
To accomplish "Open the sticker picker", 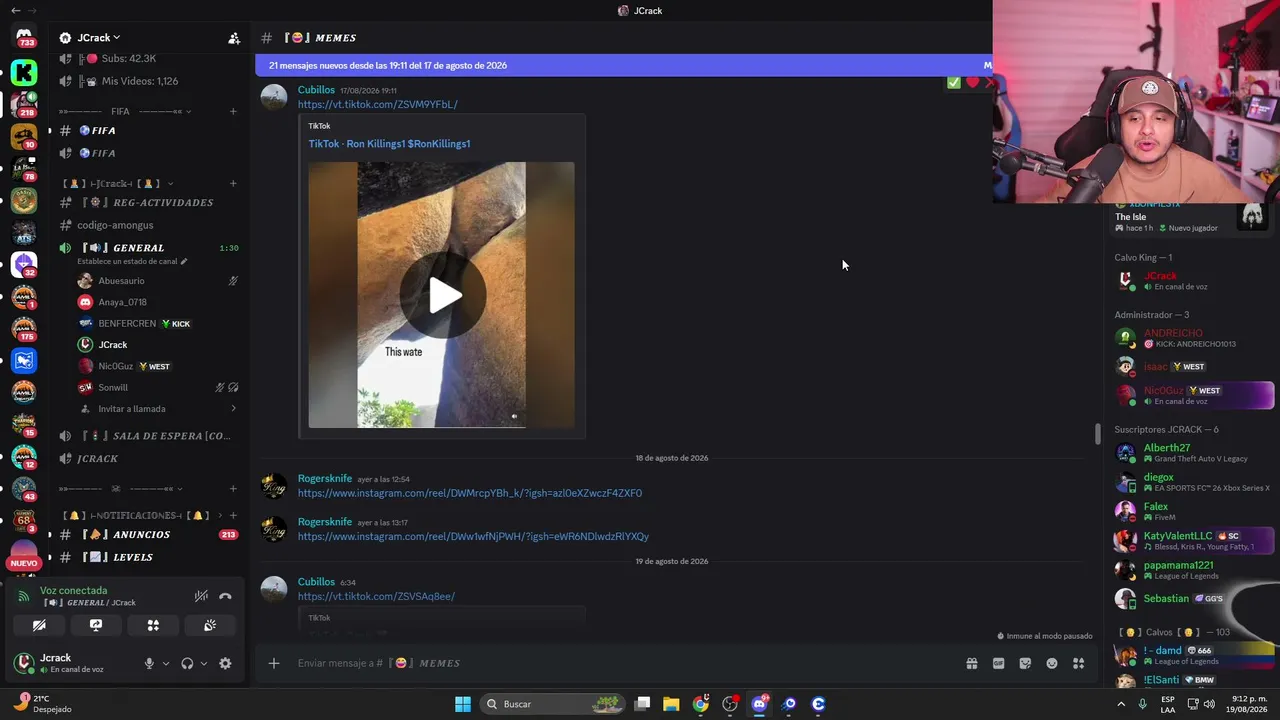I will (x=1025, y=663).
